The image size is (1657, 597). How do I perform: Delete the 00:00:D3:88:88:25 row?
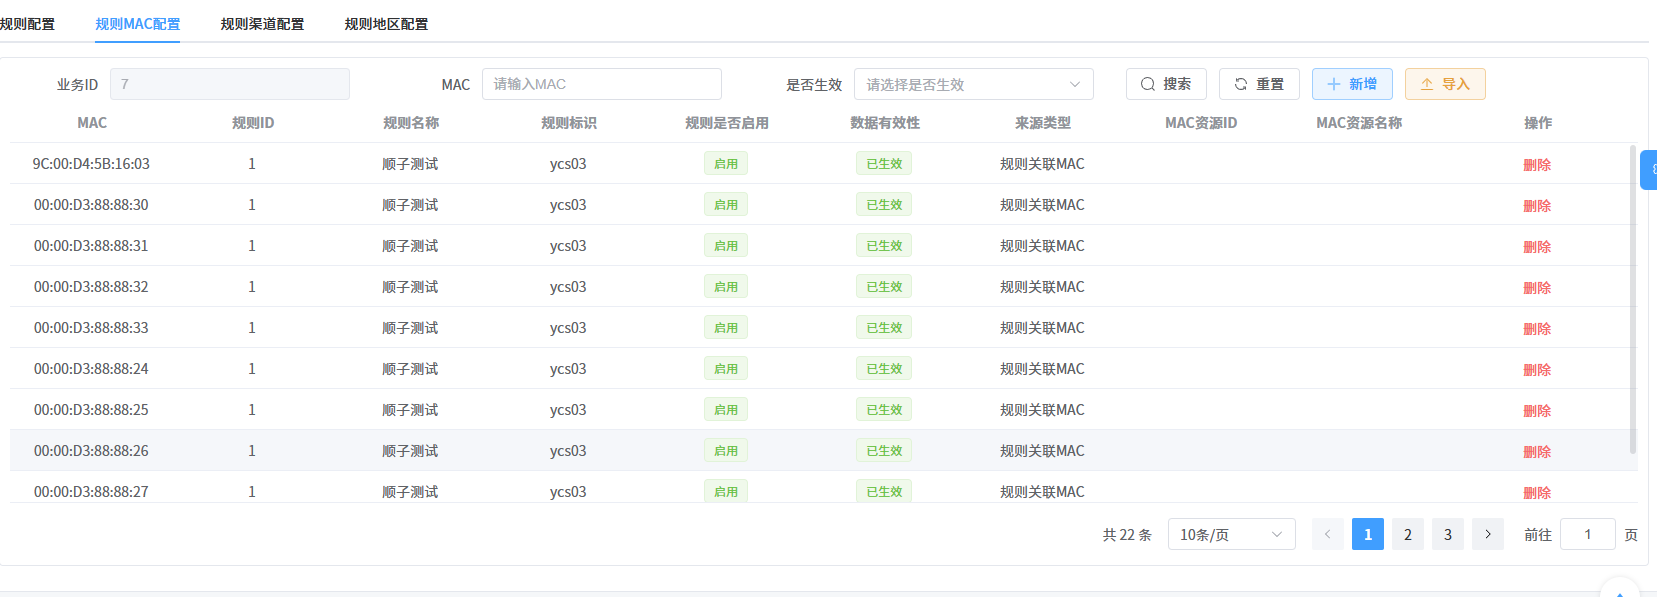[1537, 411]
